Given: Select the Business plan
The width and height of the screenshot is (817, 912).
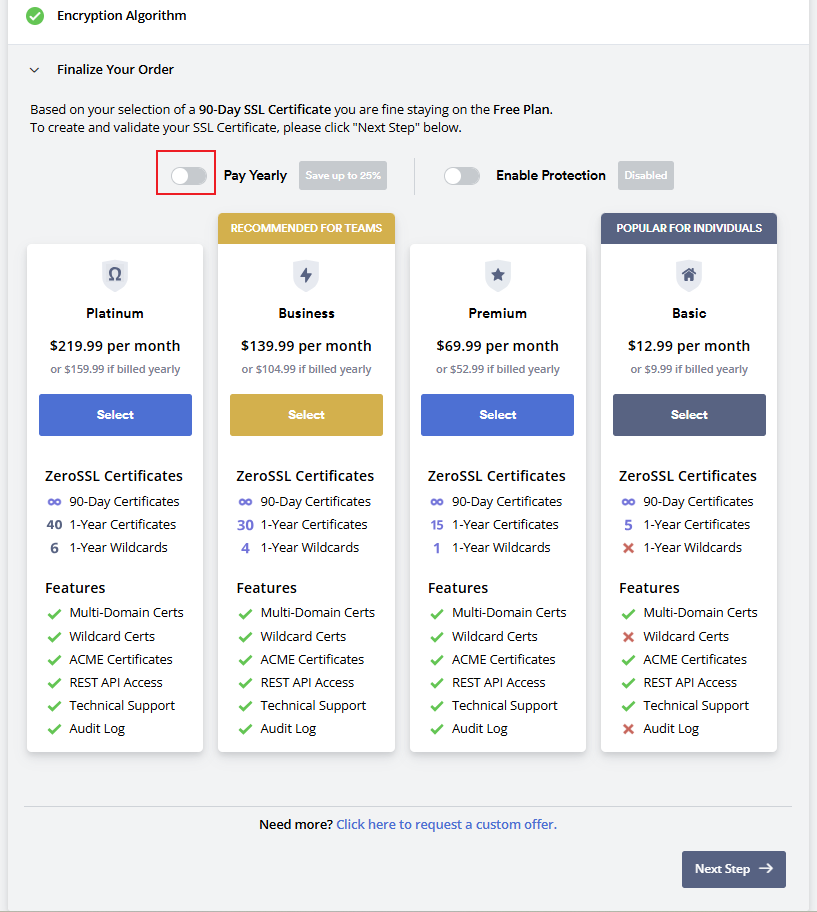Looking at the screenshot, I should (306, 414).
